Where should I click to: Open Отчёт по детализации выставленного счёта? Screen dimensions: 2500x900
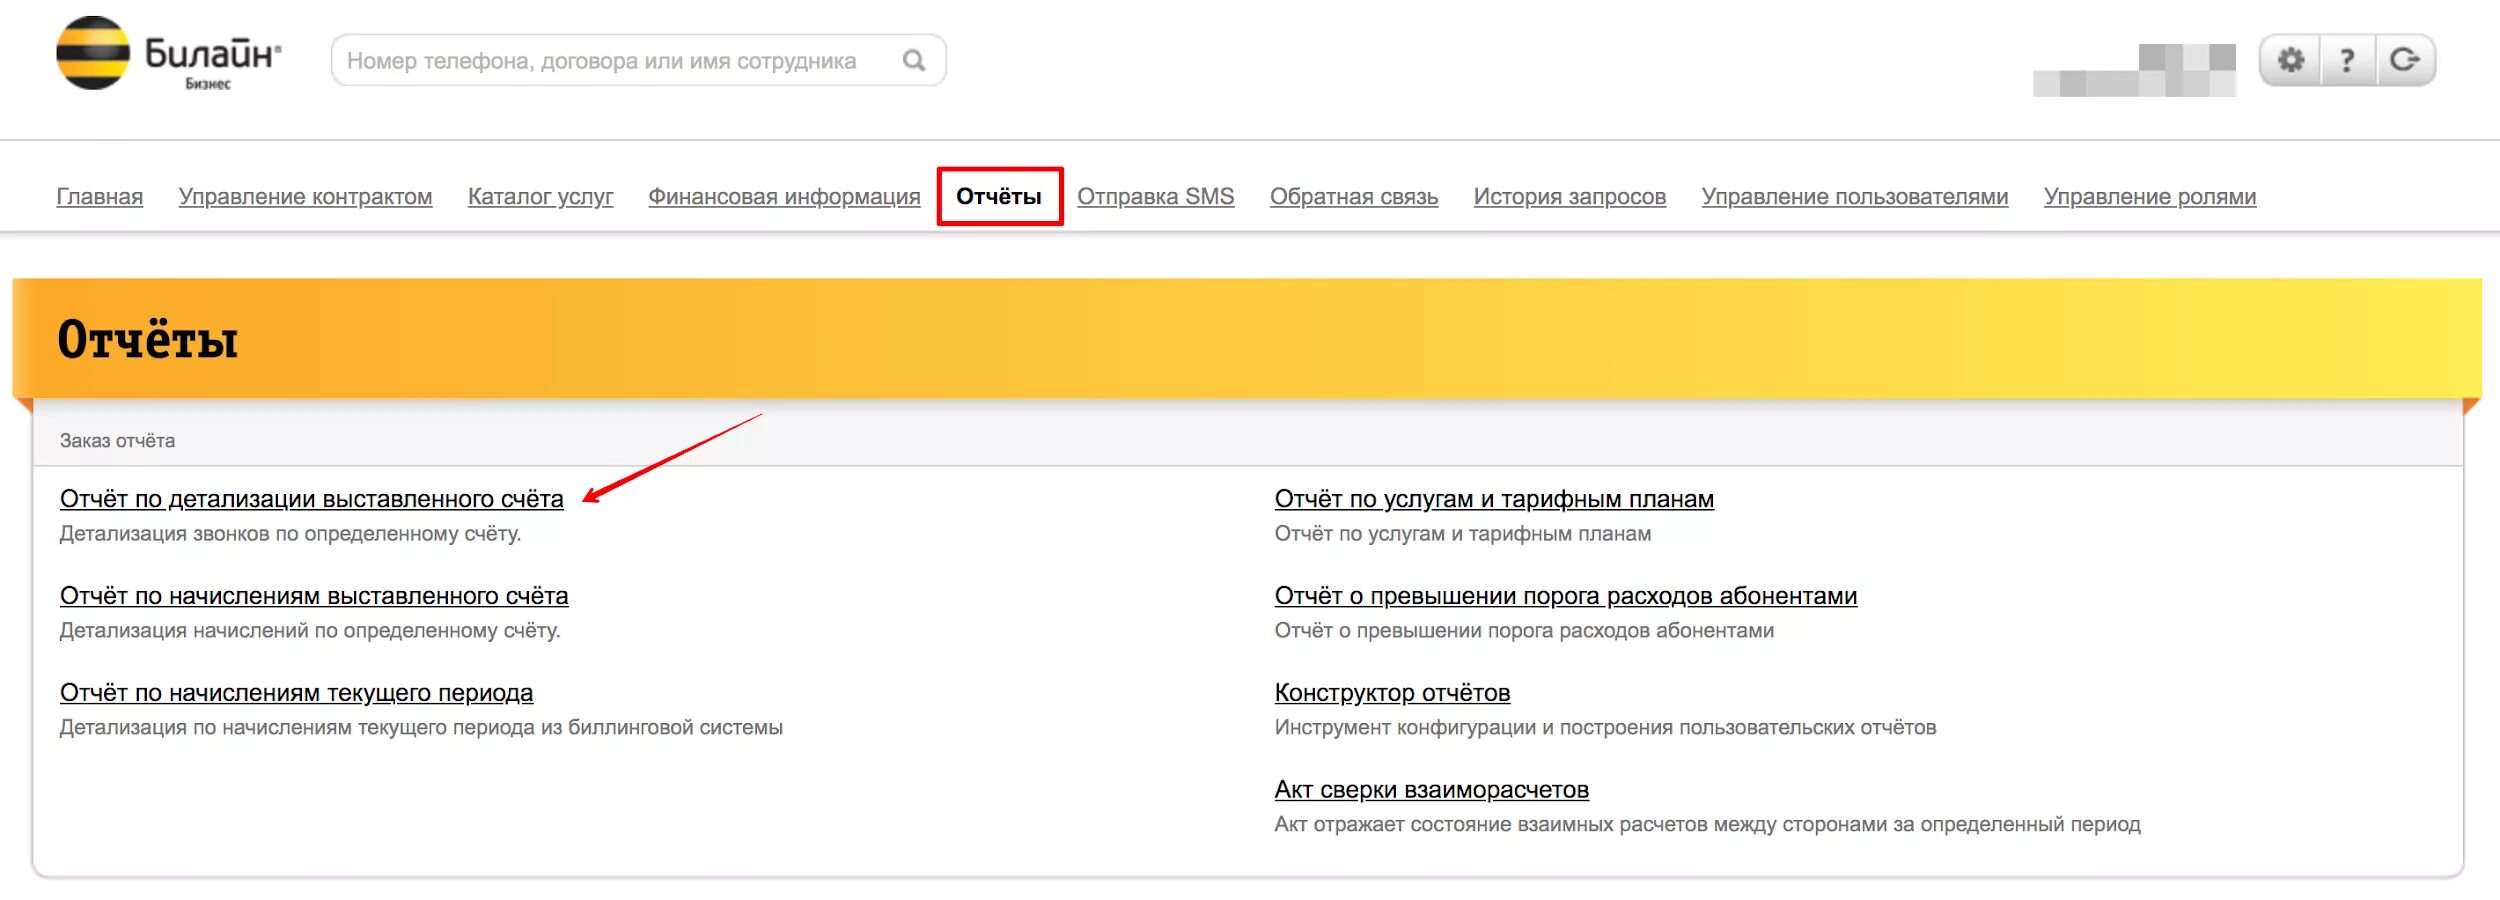click(312, 499)
